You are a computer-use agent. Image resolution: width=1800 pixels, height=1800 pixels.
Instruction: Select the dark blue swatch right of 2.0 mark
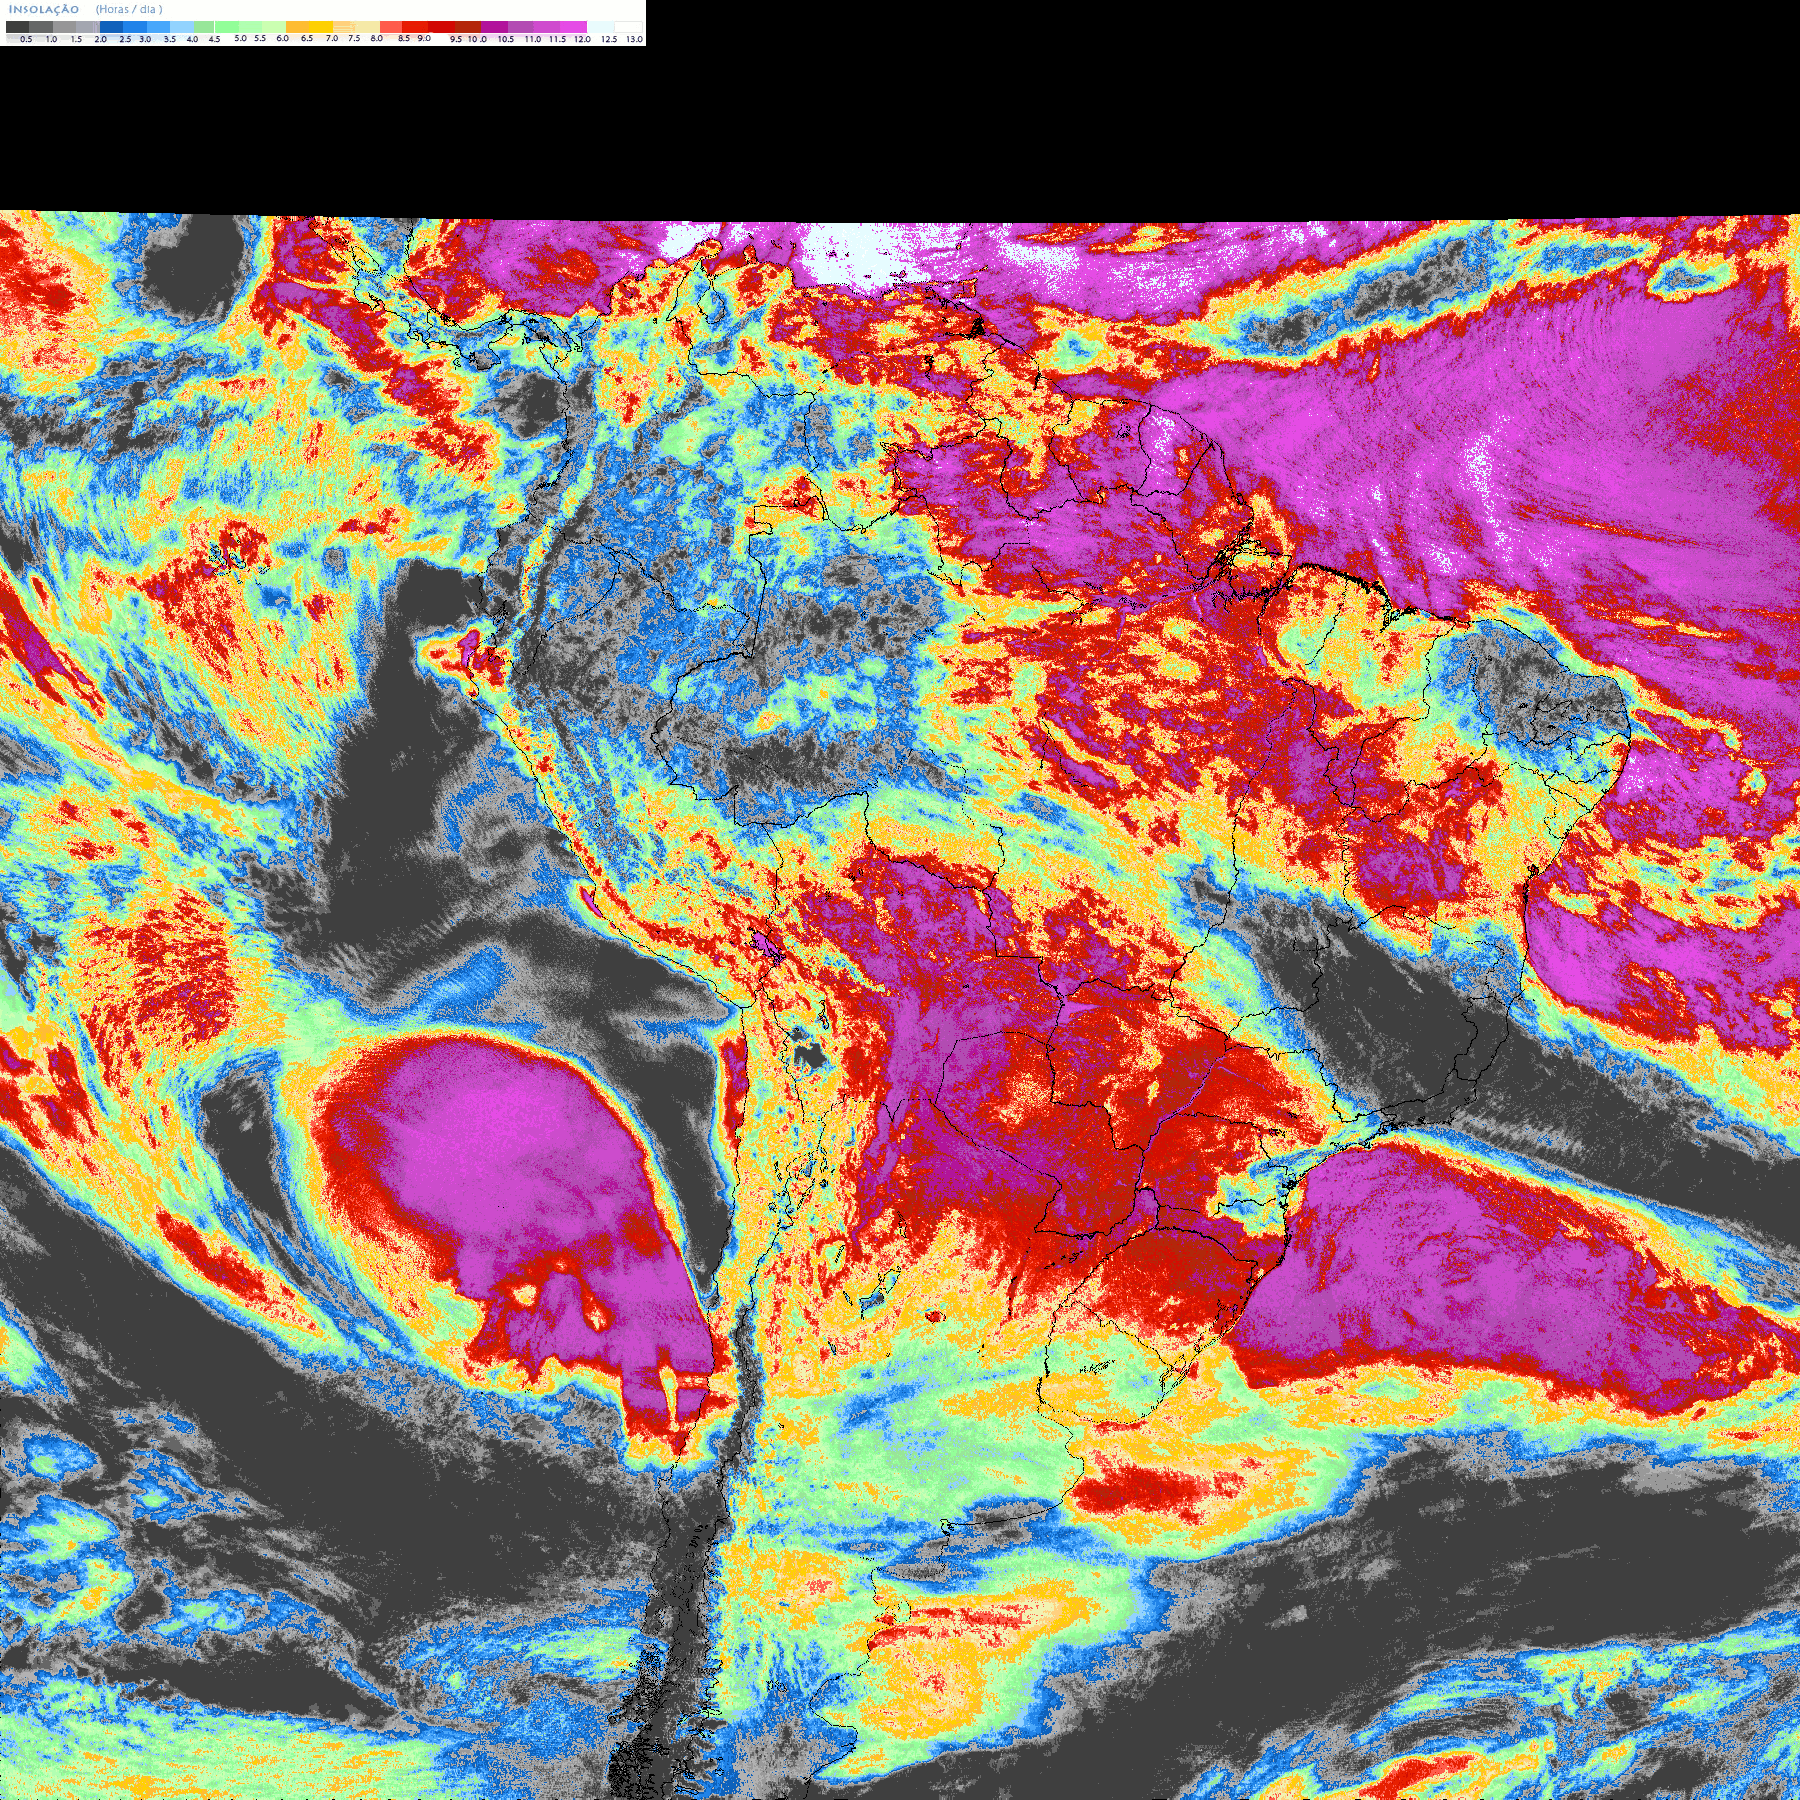111,27
